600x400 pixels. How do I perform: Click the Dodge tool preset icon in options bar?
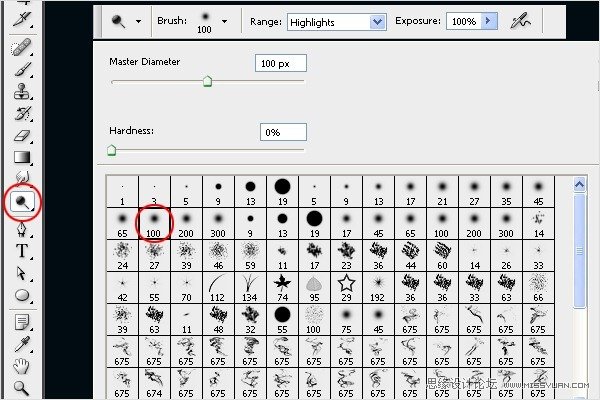click(x=118, y=21)
